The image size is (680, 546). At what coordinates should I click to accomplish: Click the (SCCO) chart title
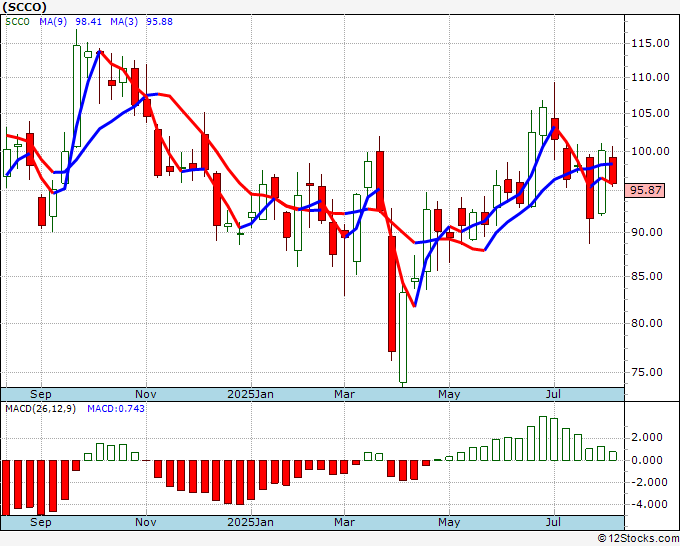[24, 7]
